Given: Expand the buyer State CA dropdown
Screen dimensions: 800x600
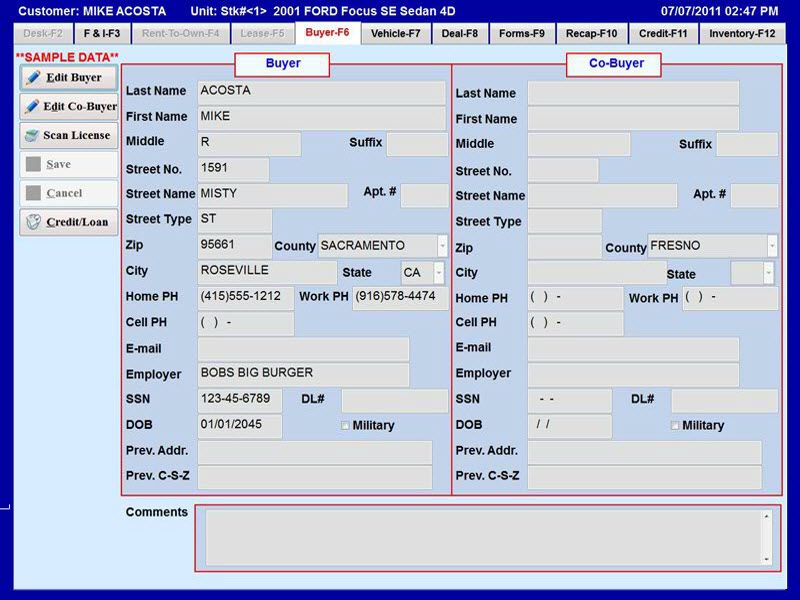Looking at the screenshot, I should [x=437, y=272].
